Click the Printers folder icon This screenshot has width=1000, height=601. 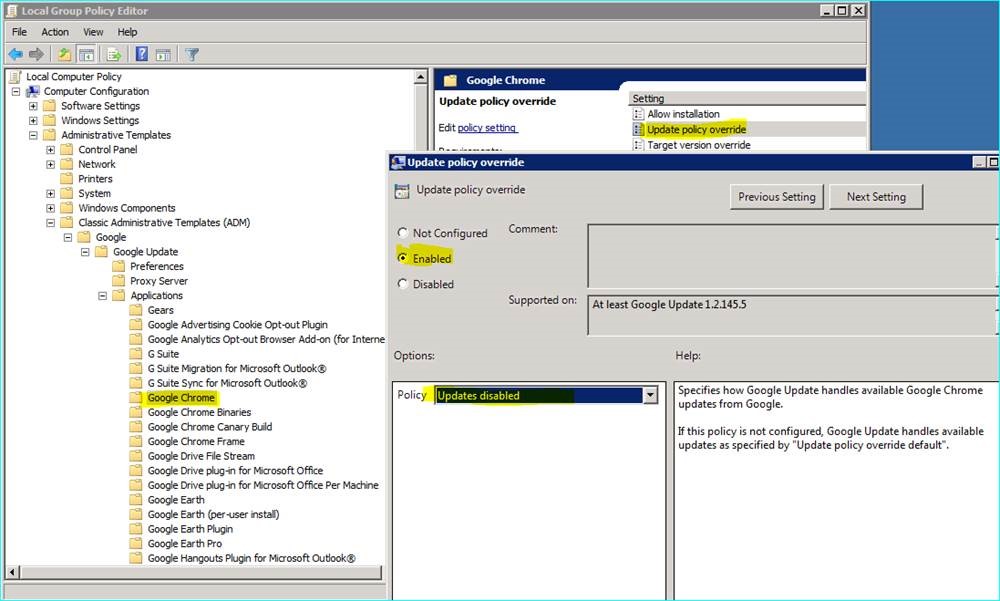67,179
